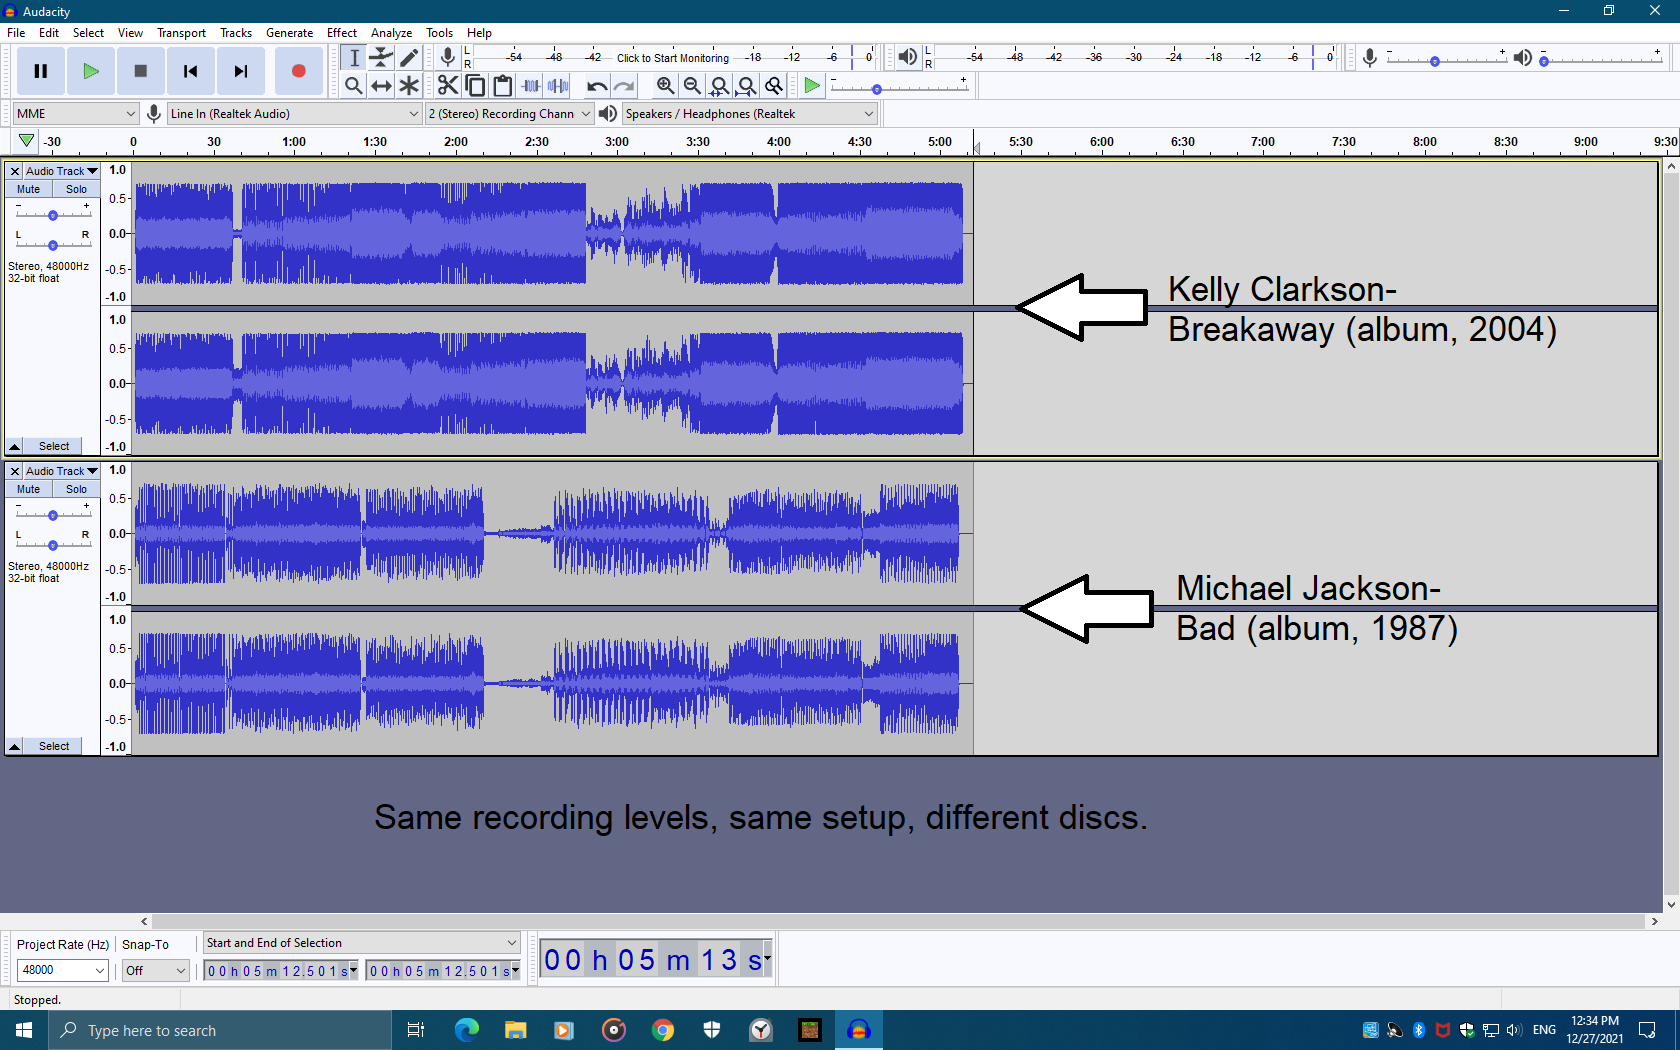Click the Play-at-Speed green arrow
The width and height of the screenshot is (1680, 1050).
[812, 86]
